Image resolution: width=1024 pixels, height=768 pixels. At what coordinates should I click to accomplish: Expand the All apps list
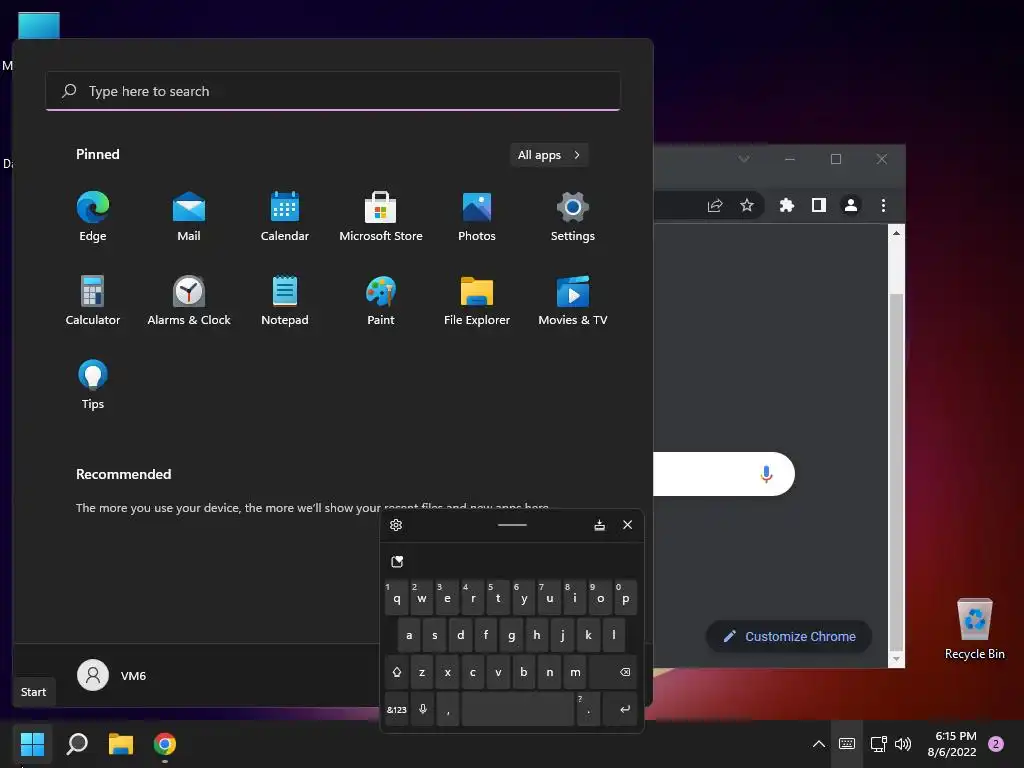point(549,155)
